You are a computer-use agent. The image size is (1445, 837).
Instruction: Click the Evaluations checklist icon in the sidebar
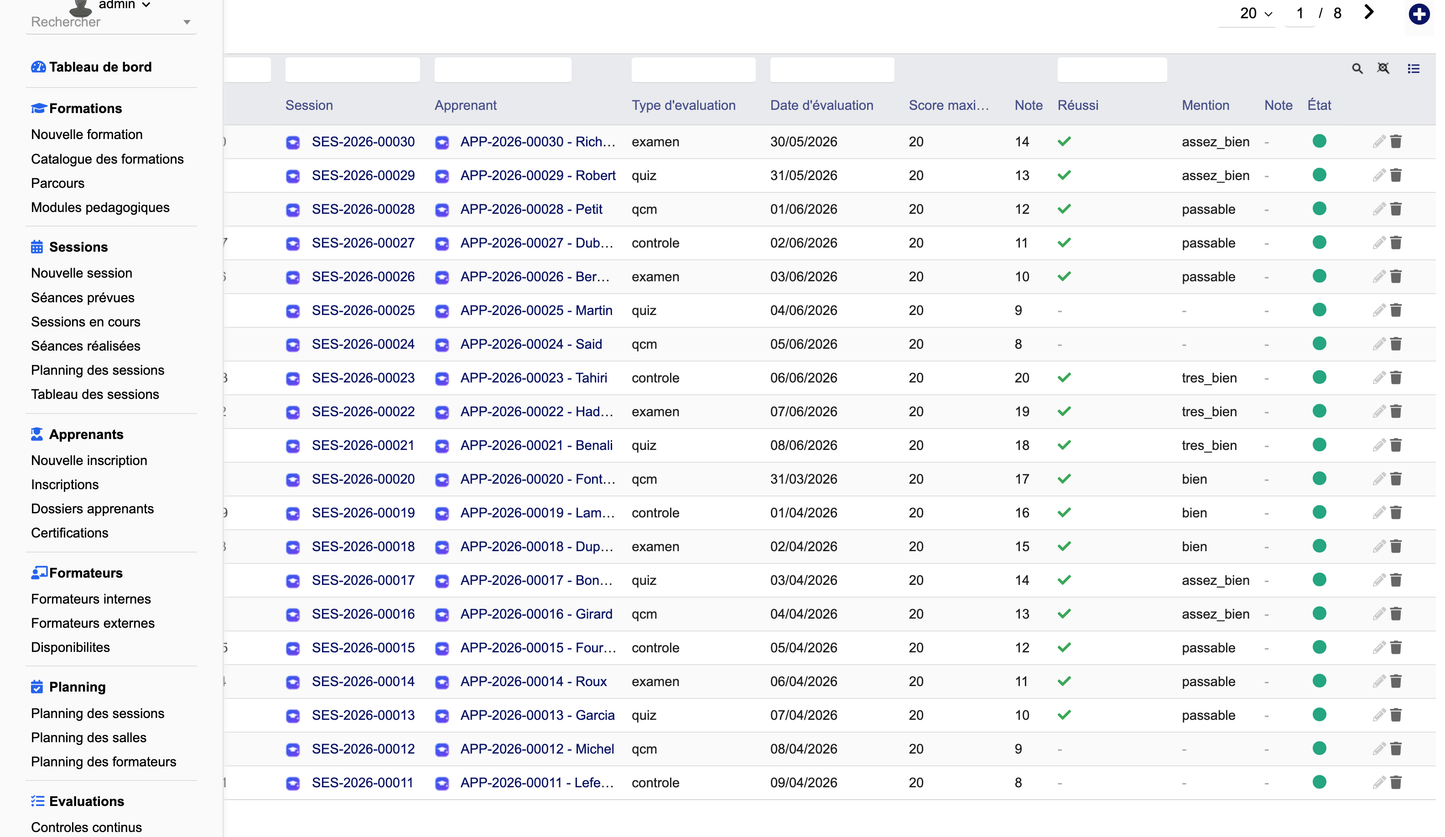38,801
